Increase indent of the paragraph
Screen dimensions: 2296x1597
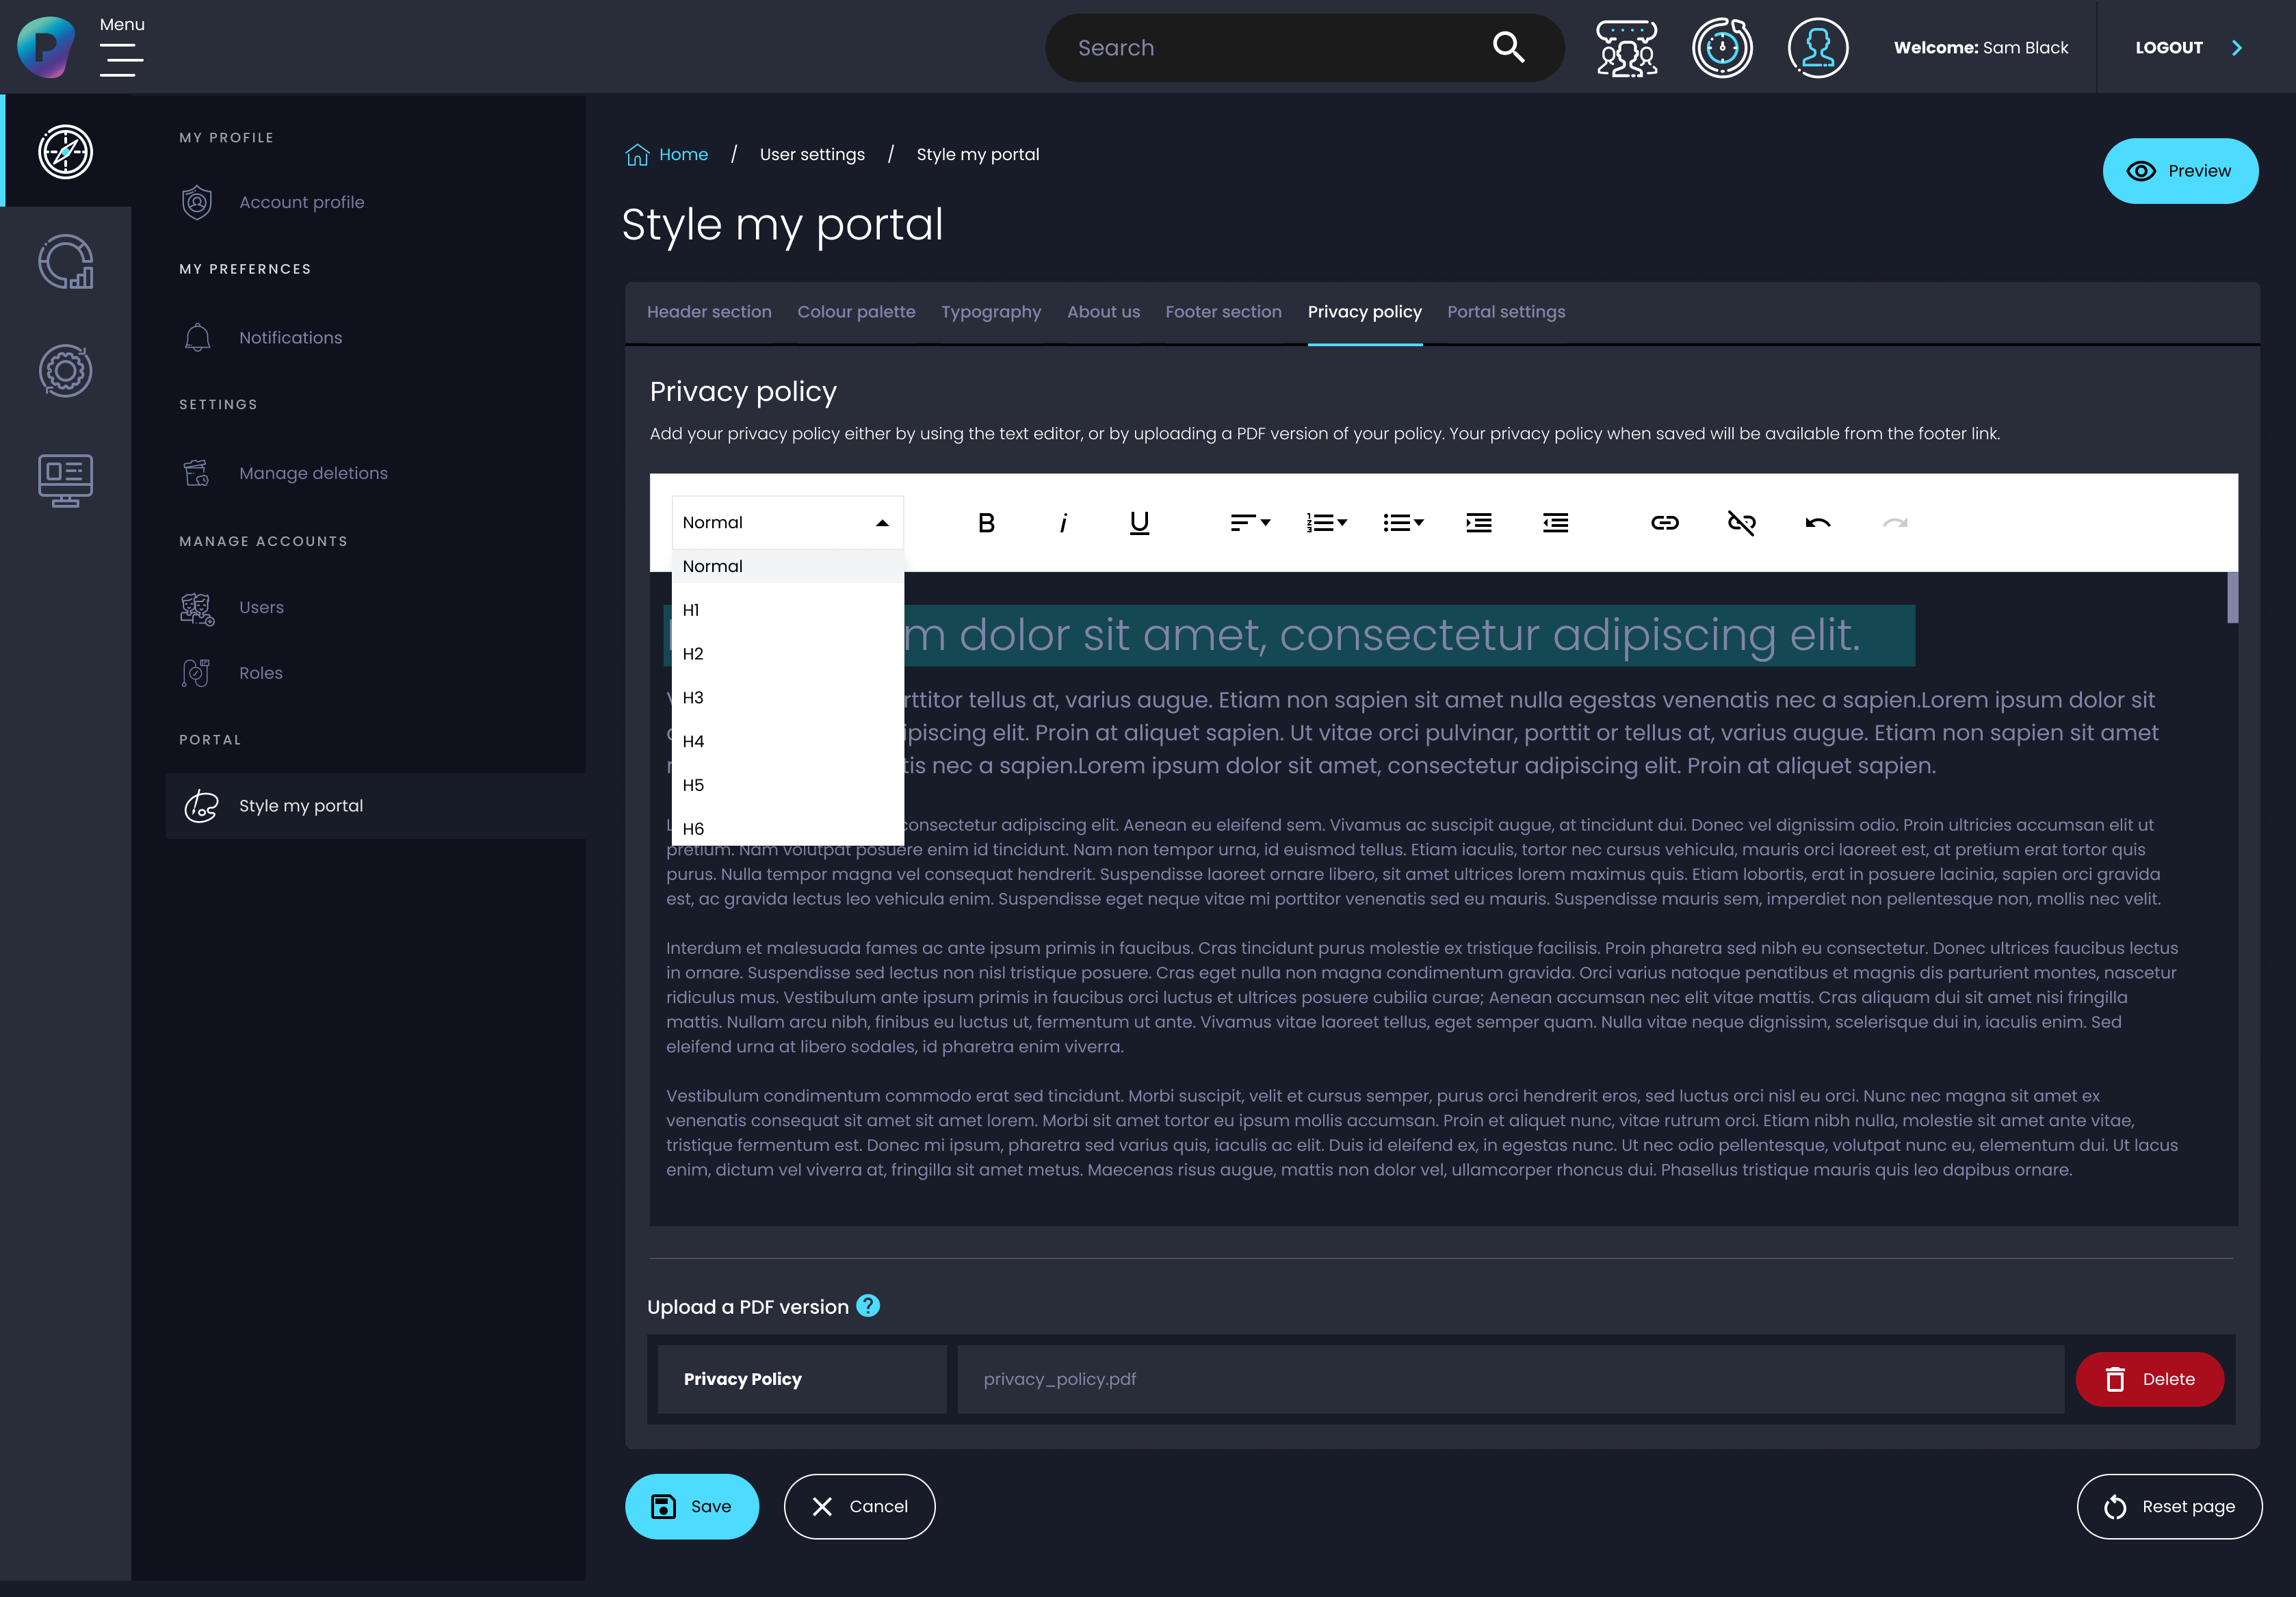coord(1478,523)
